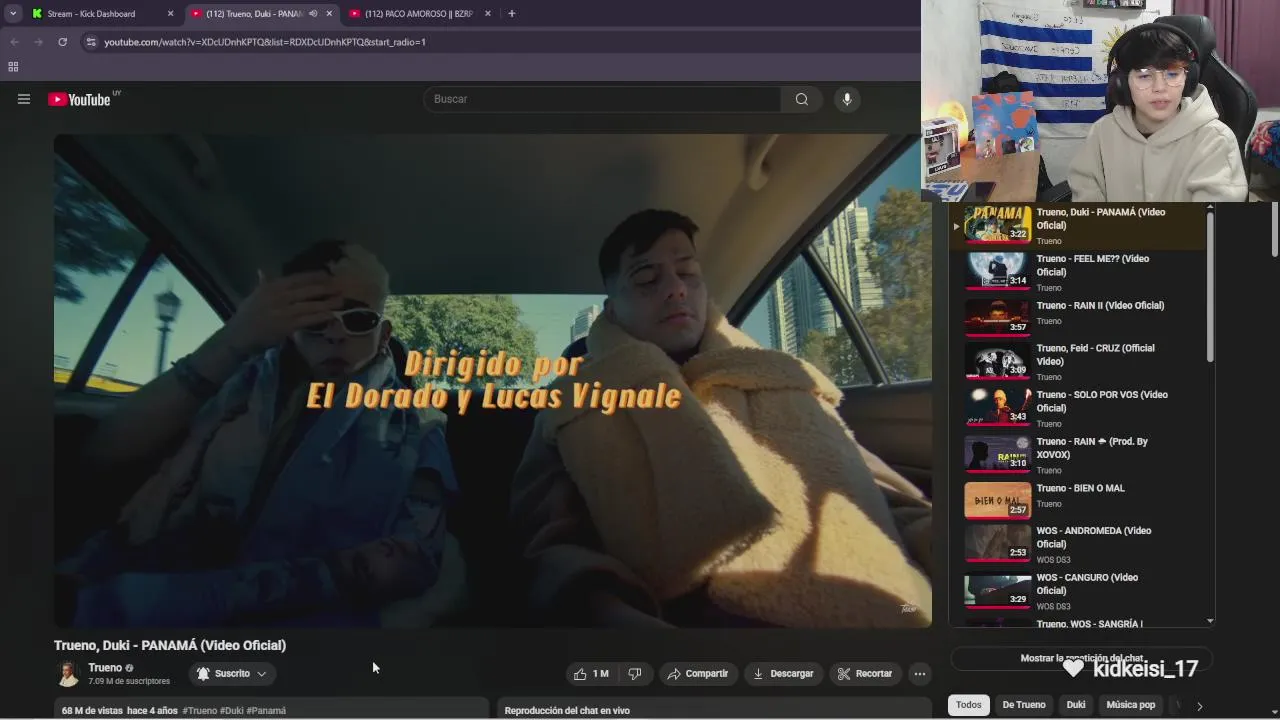1280x720 pixels.
Task: Click the #Duki hashtag
Action: click(x=231, y=711)
